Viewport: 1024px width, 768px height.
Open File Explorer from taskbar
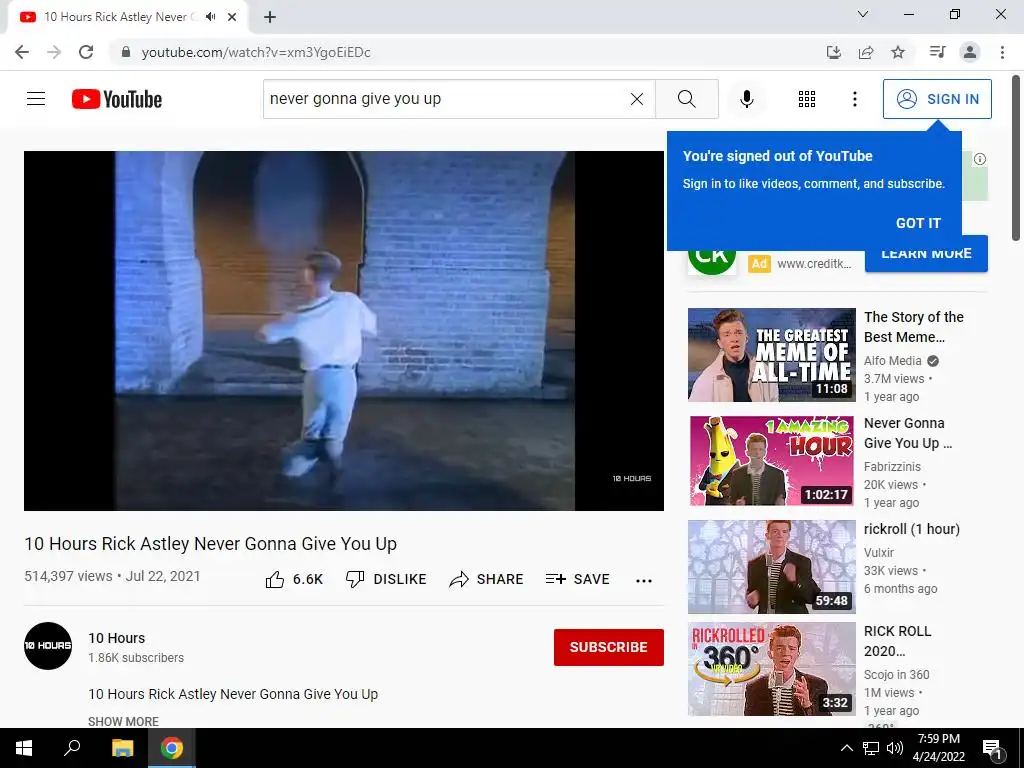pos(122,748)
